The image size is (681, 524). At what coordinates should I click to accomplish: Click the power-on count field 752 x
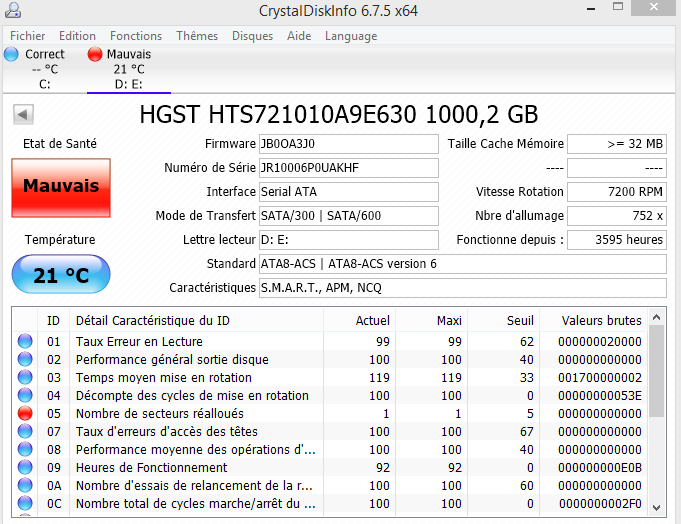coord(617,216)
